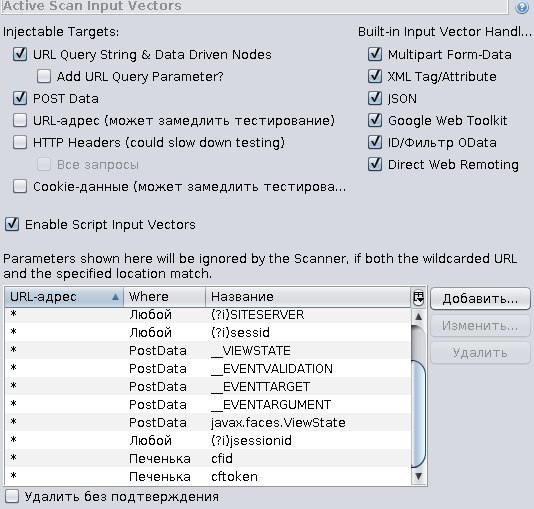The width and height of the screenshot is (534, 509).
Task: Select the __VIEWSTATE row
Action: tap(208, 350)
